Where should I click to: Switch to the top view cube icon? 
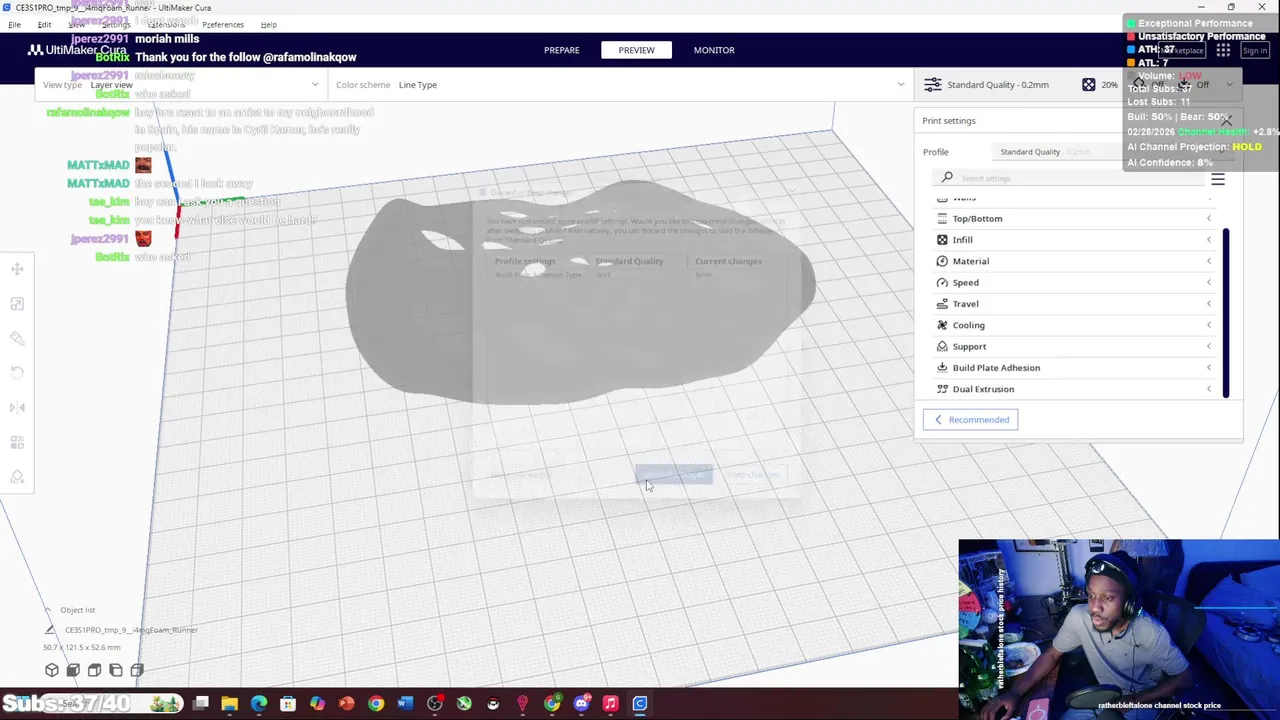(94, 670)
